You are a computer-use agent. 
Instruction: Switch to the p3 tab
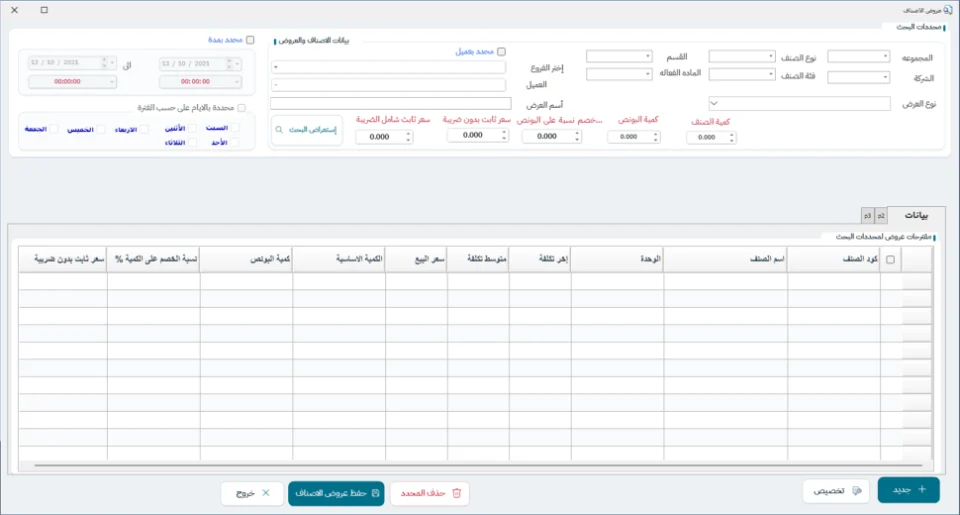click(867, 216)
